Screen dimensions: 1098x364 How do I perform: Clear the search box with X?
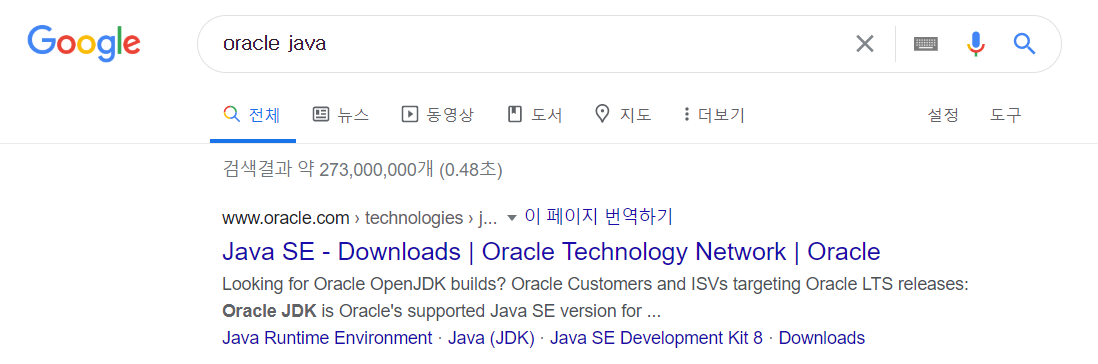[865, 44]
